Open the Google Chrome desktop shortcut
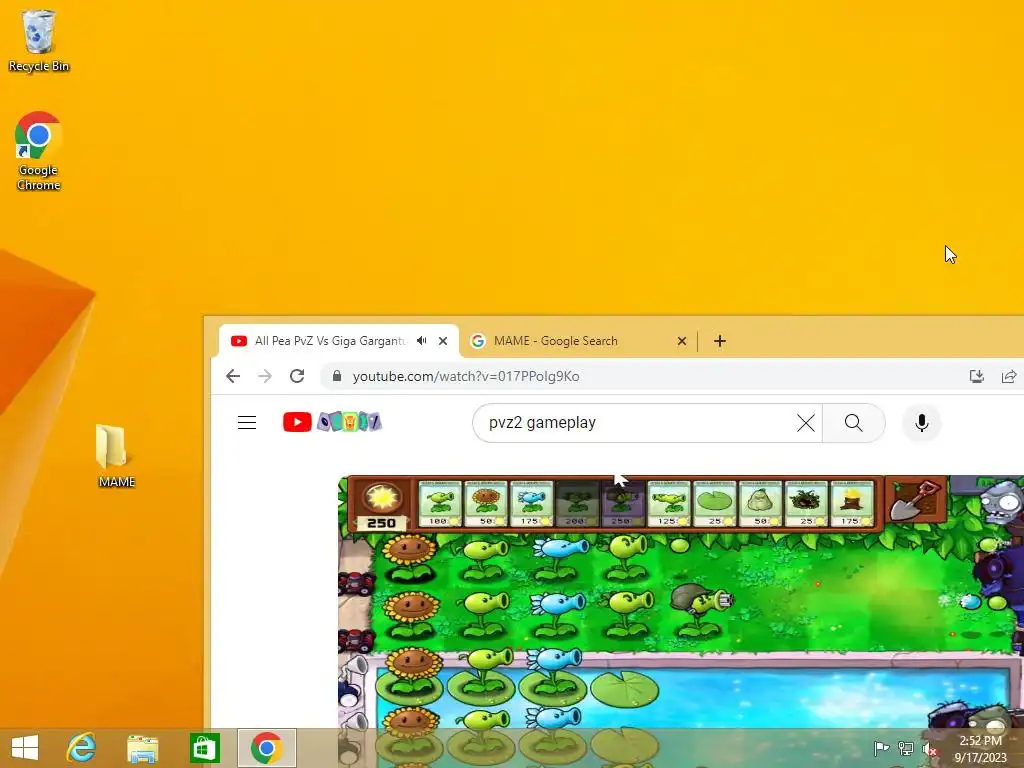Image resolution: width=1024 pixels, height=768 pixels. coord(39,152)
